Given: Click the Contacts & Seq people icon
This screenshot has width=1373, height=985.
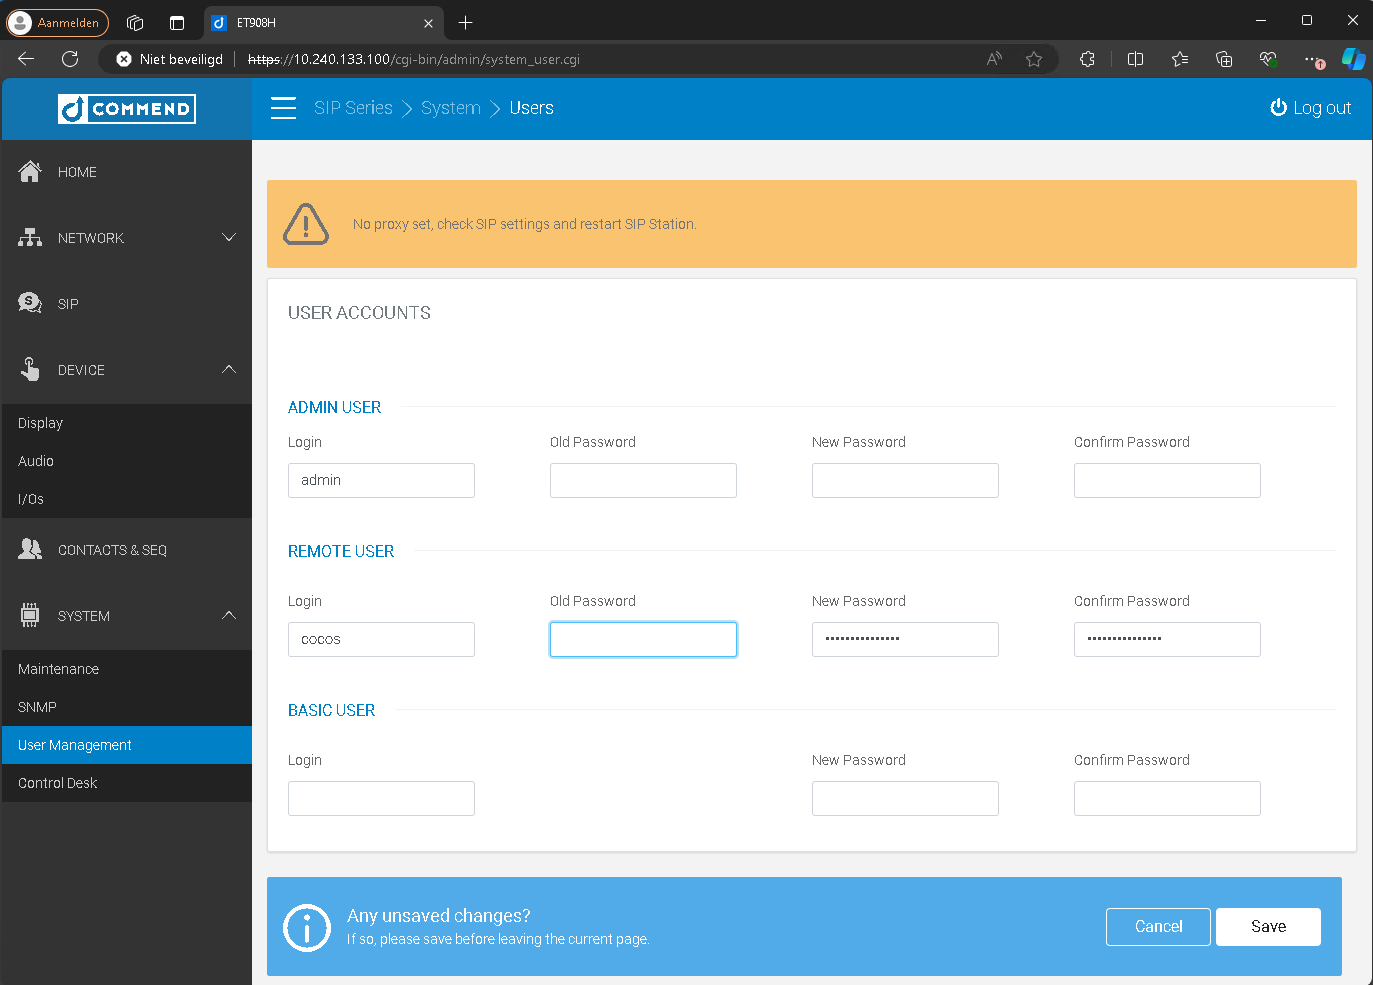Looking at the screenshot, I should coord(30,549).
